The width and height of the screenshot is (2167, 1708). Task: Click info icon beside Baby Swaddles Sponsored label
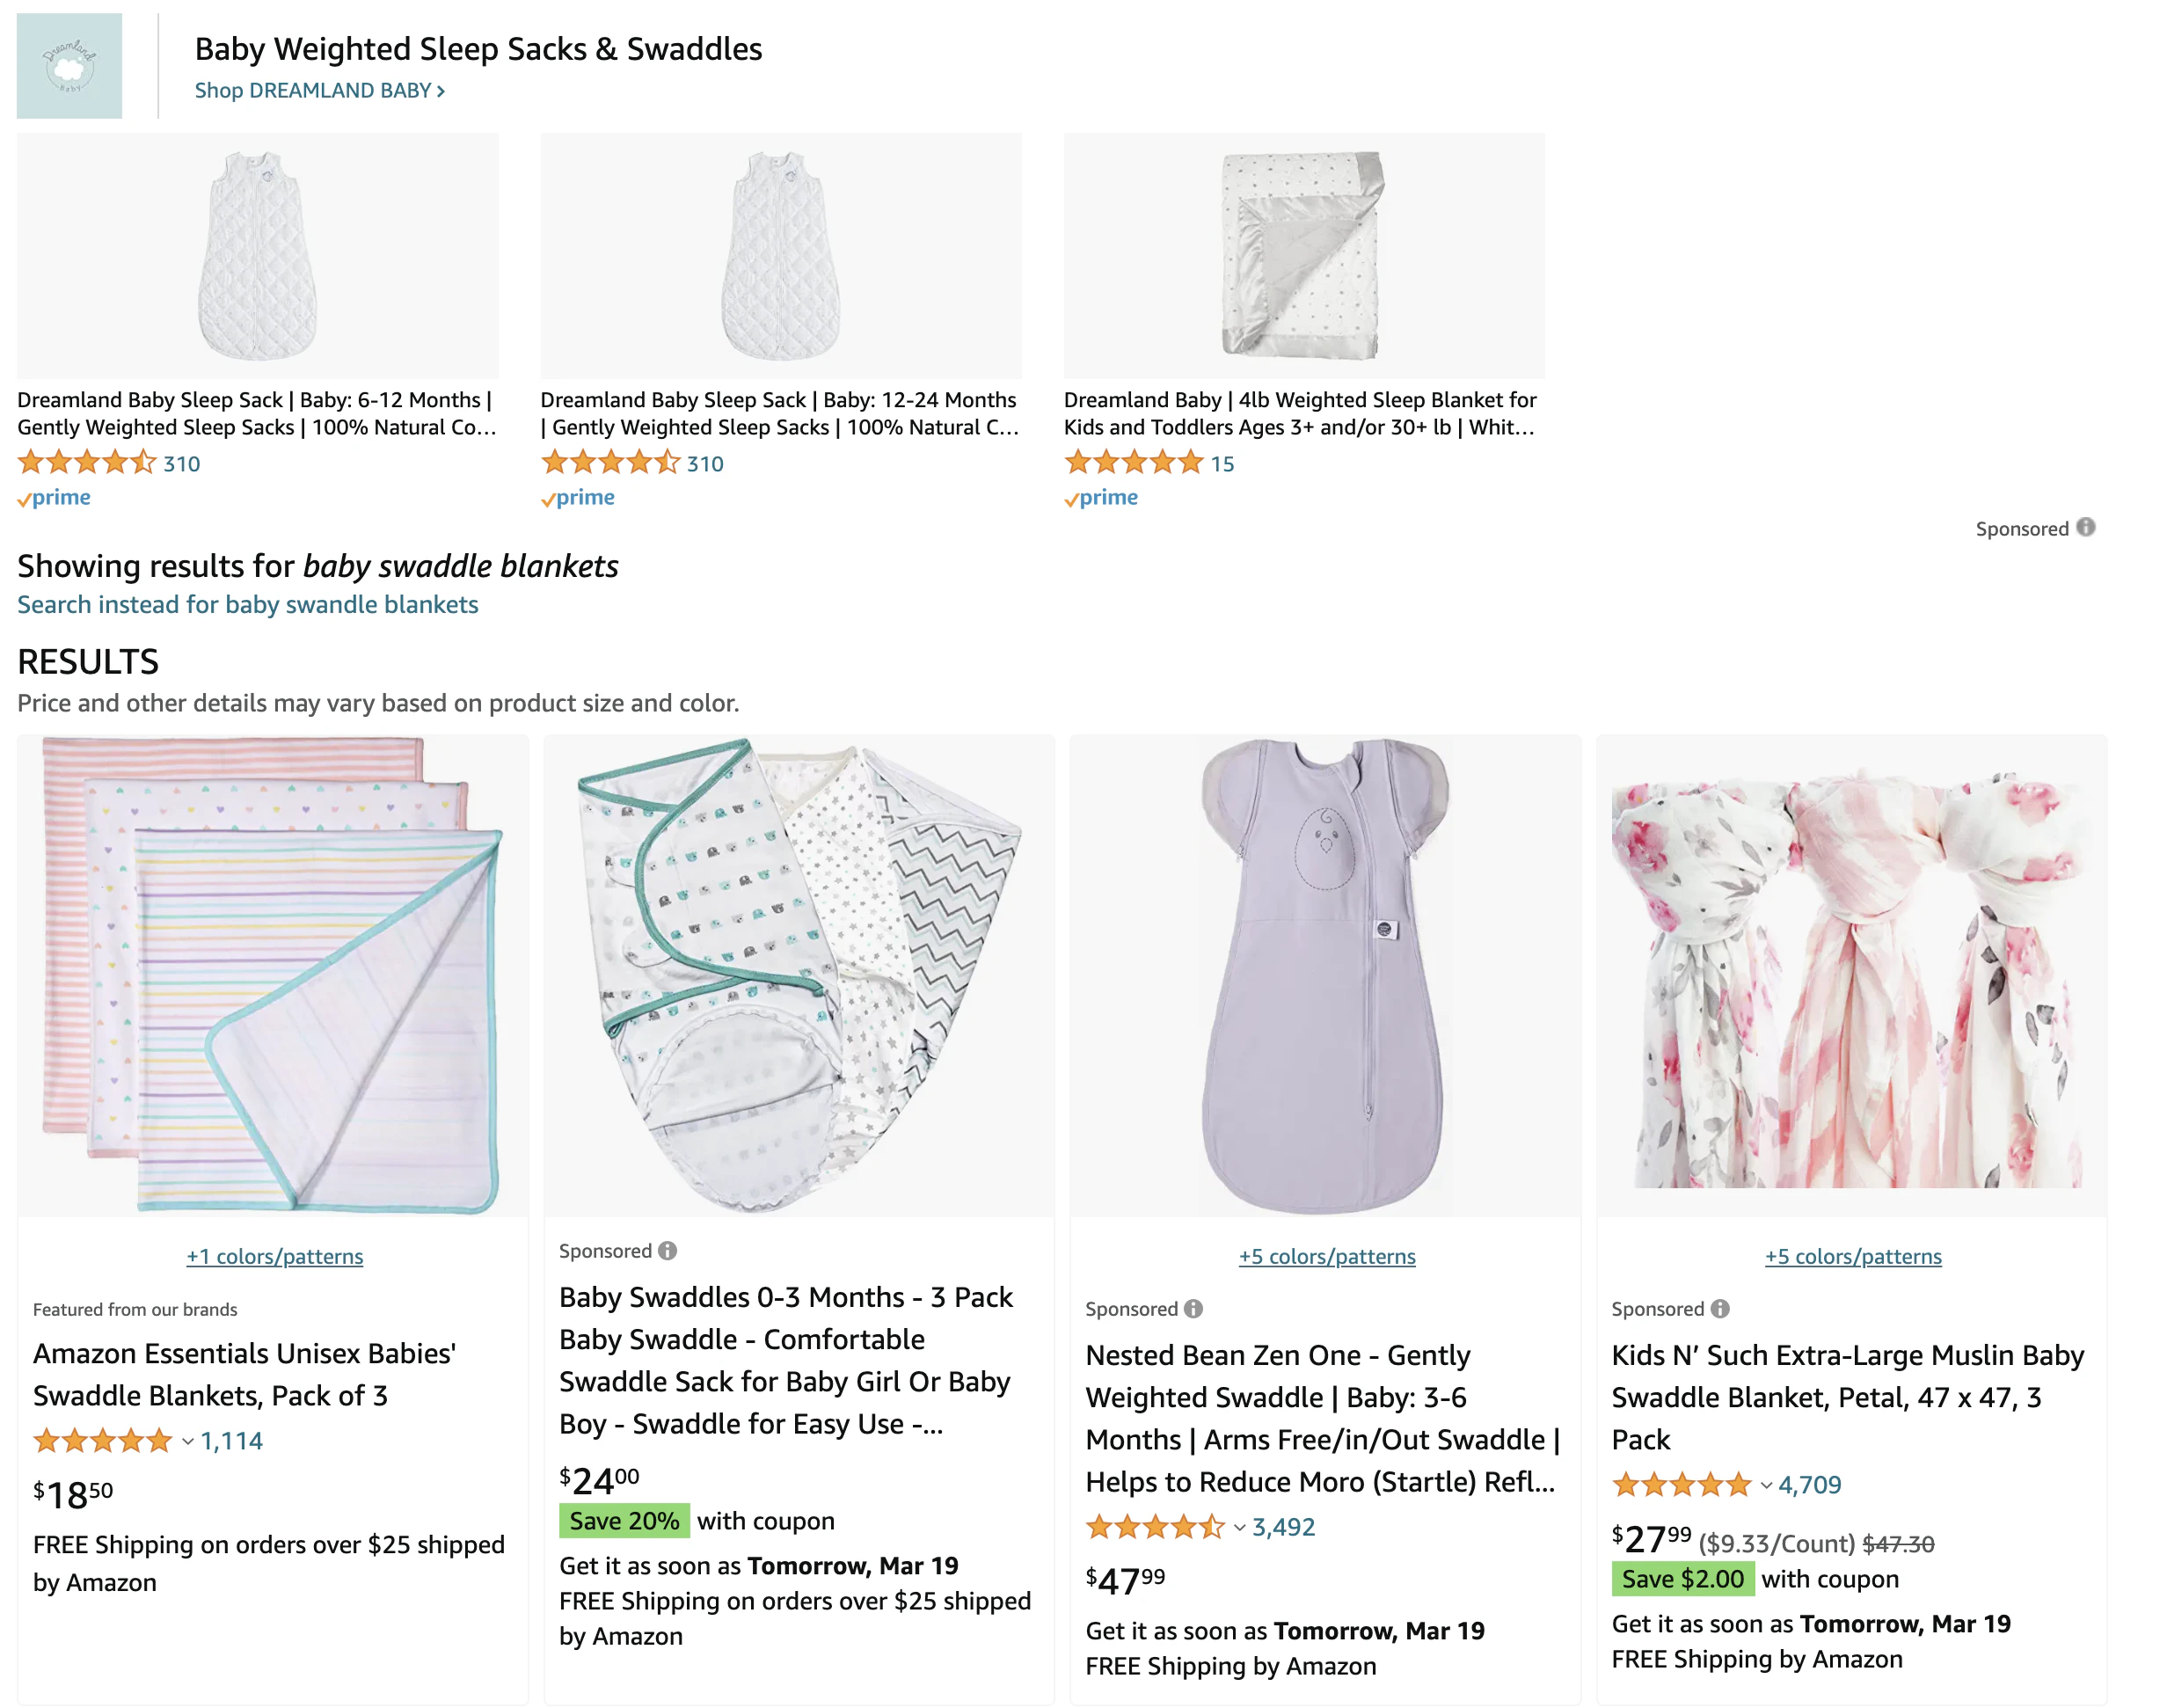tap(668, 1250)
